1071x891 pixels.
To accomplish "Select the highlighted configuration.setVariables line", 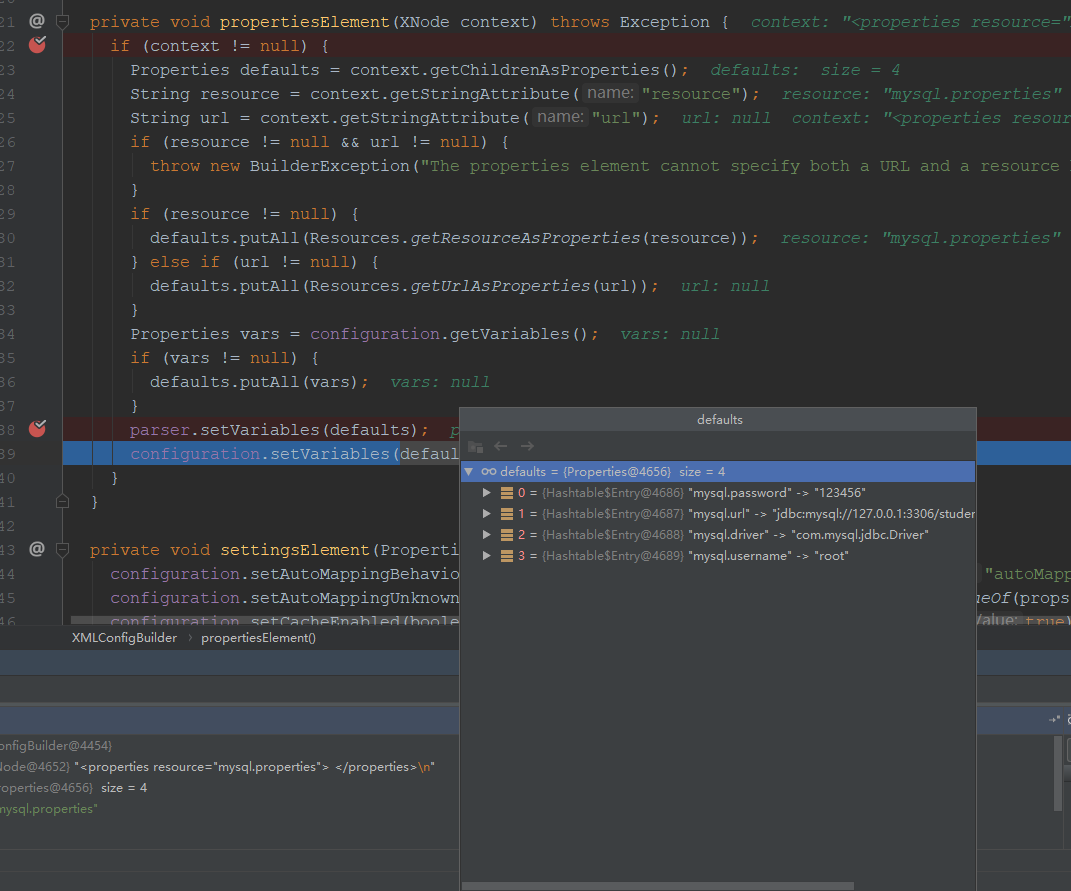I will tap(261, 454).
